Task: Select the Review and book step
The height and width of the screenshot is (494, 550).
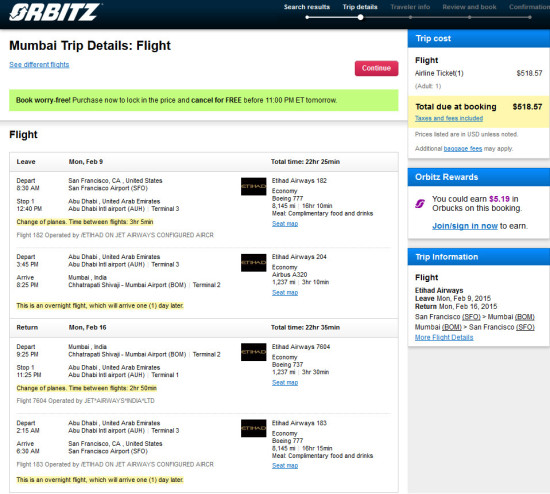Action: (469, 7)
